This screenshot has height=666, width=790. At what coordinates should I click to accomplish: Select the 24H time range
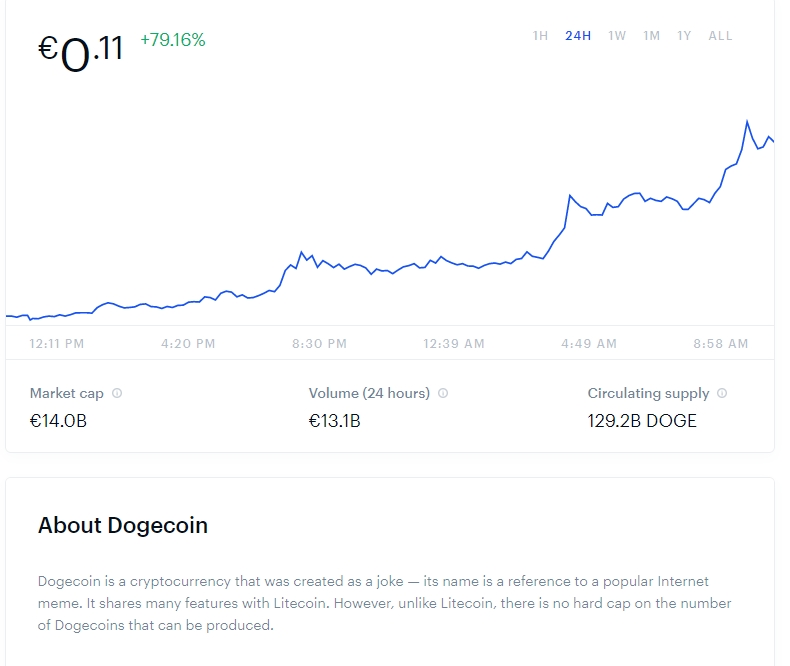[578, 36]
